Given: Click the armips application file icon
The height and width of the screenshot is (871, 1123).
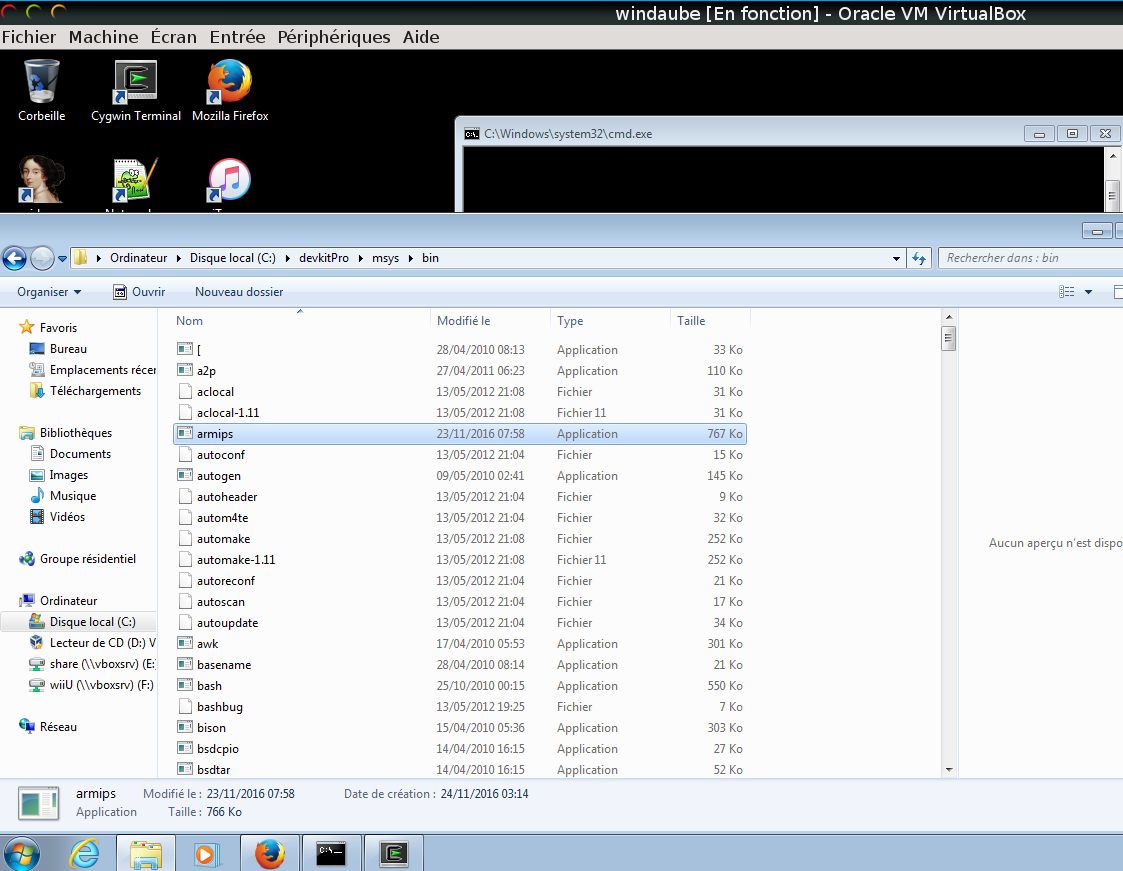Looking at the screenshot, I should [185, 433].
